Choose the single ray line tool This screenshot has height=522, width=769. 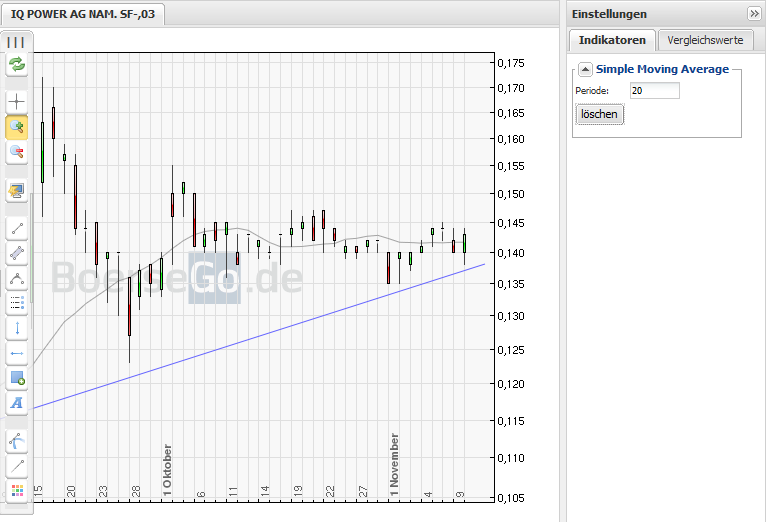pyautogui.click(x=17, y=466)
